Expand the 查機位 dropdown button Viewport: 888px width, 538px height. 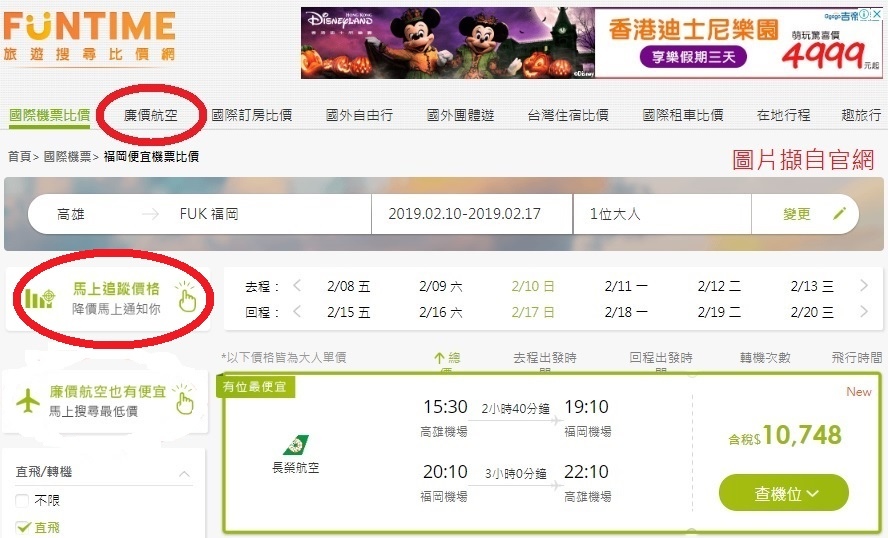[x=784, y=493]
